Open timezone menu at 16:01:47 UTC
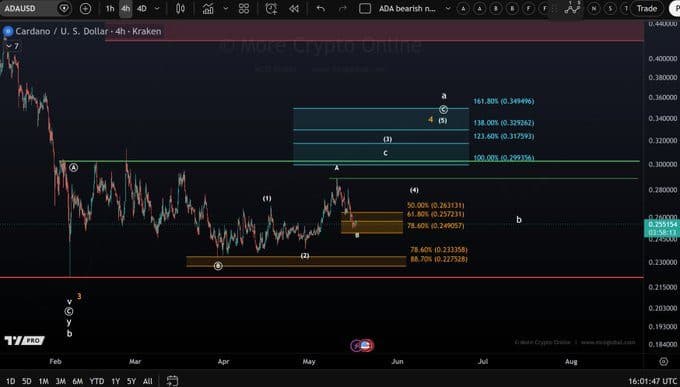The image size is (680, 387). pyautogui.click(x=652, y=381)
